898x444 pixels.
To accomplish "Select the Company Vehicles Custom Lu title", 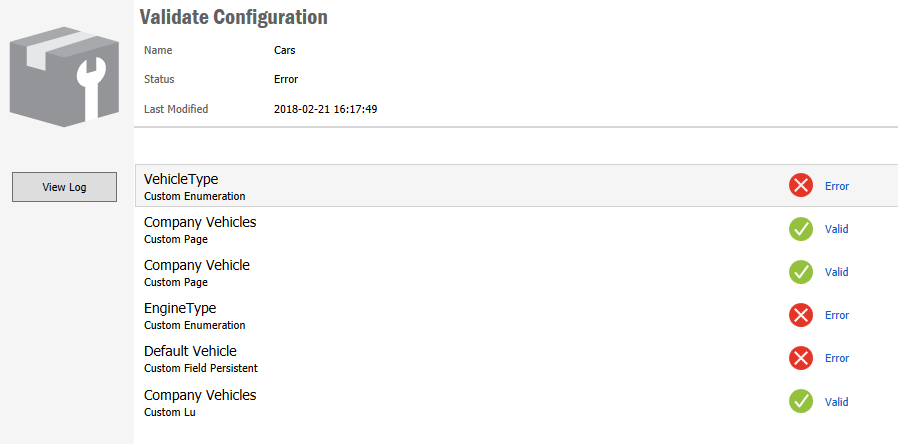I will (200, 395).
